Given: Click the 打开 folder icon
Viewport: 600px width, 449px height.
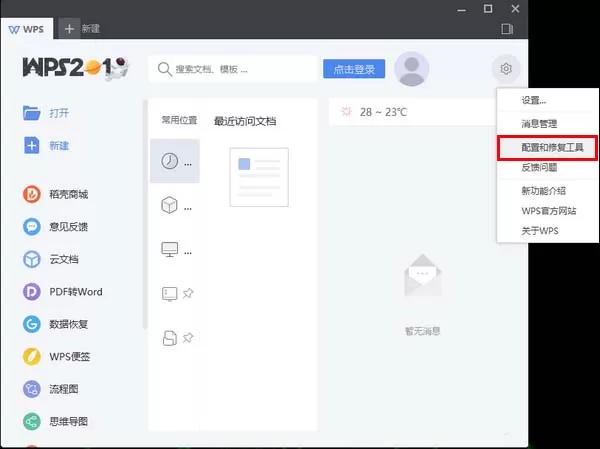Looking at the screenshot, I should [31, 113].
